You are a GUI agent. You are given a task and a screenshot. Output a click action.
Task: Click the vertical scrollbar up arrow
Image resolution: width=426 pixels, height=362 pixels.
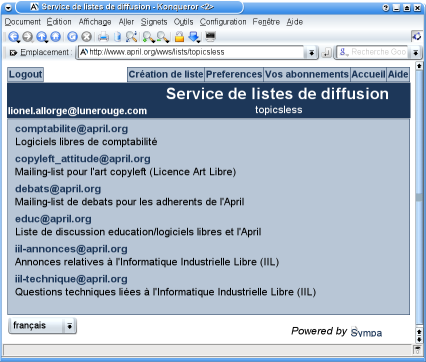(x=419, y=66)
